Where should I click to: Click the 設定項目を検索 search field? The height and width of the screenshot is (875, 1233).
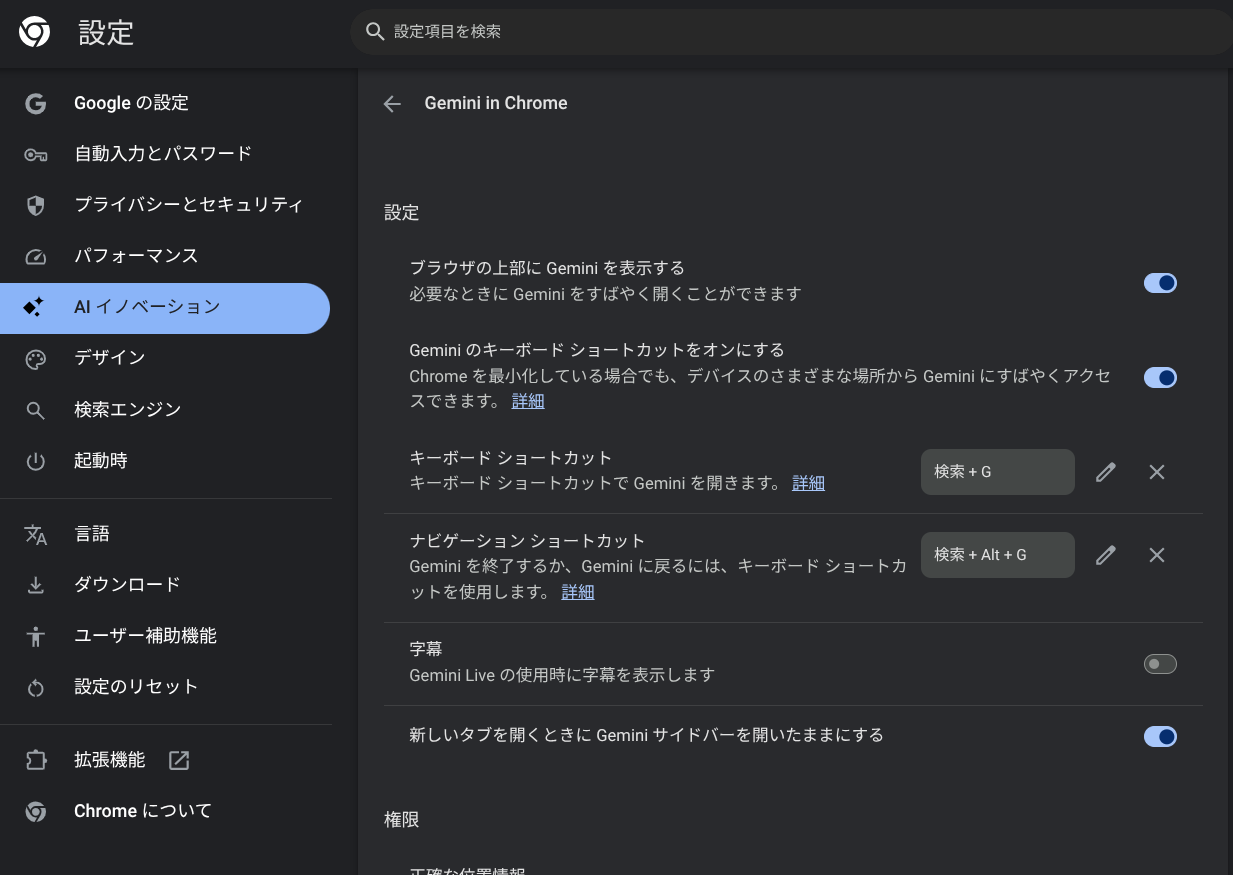790,32
